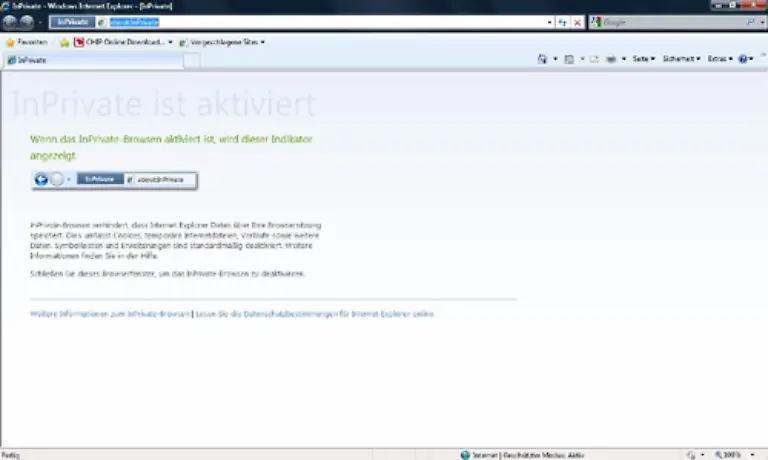This screenshot has width=768, height=460.
Task: Select the InPrivate browser tab
Action: [94, 60]
